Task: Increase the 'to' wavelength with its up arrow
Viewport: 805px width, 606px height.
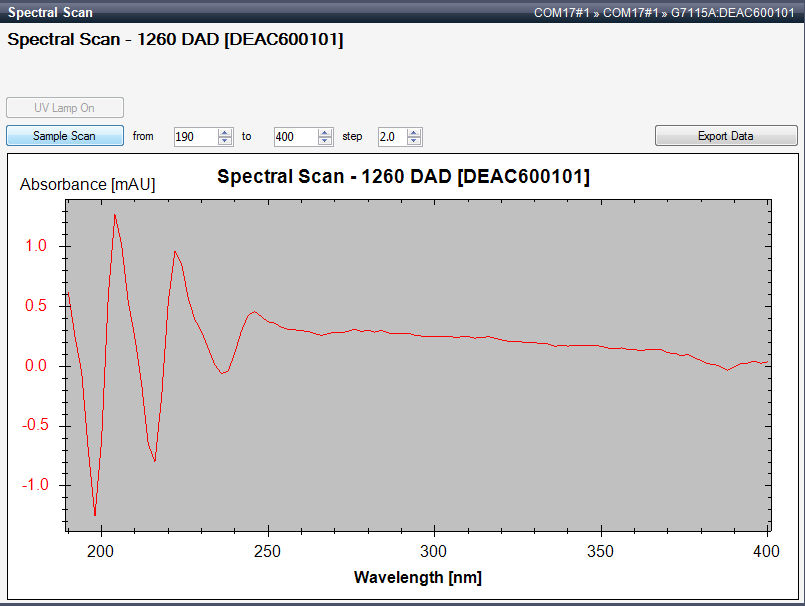Action: click(324, 132)
